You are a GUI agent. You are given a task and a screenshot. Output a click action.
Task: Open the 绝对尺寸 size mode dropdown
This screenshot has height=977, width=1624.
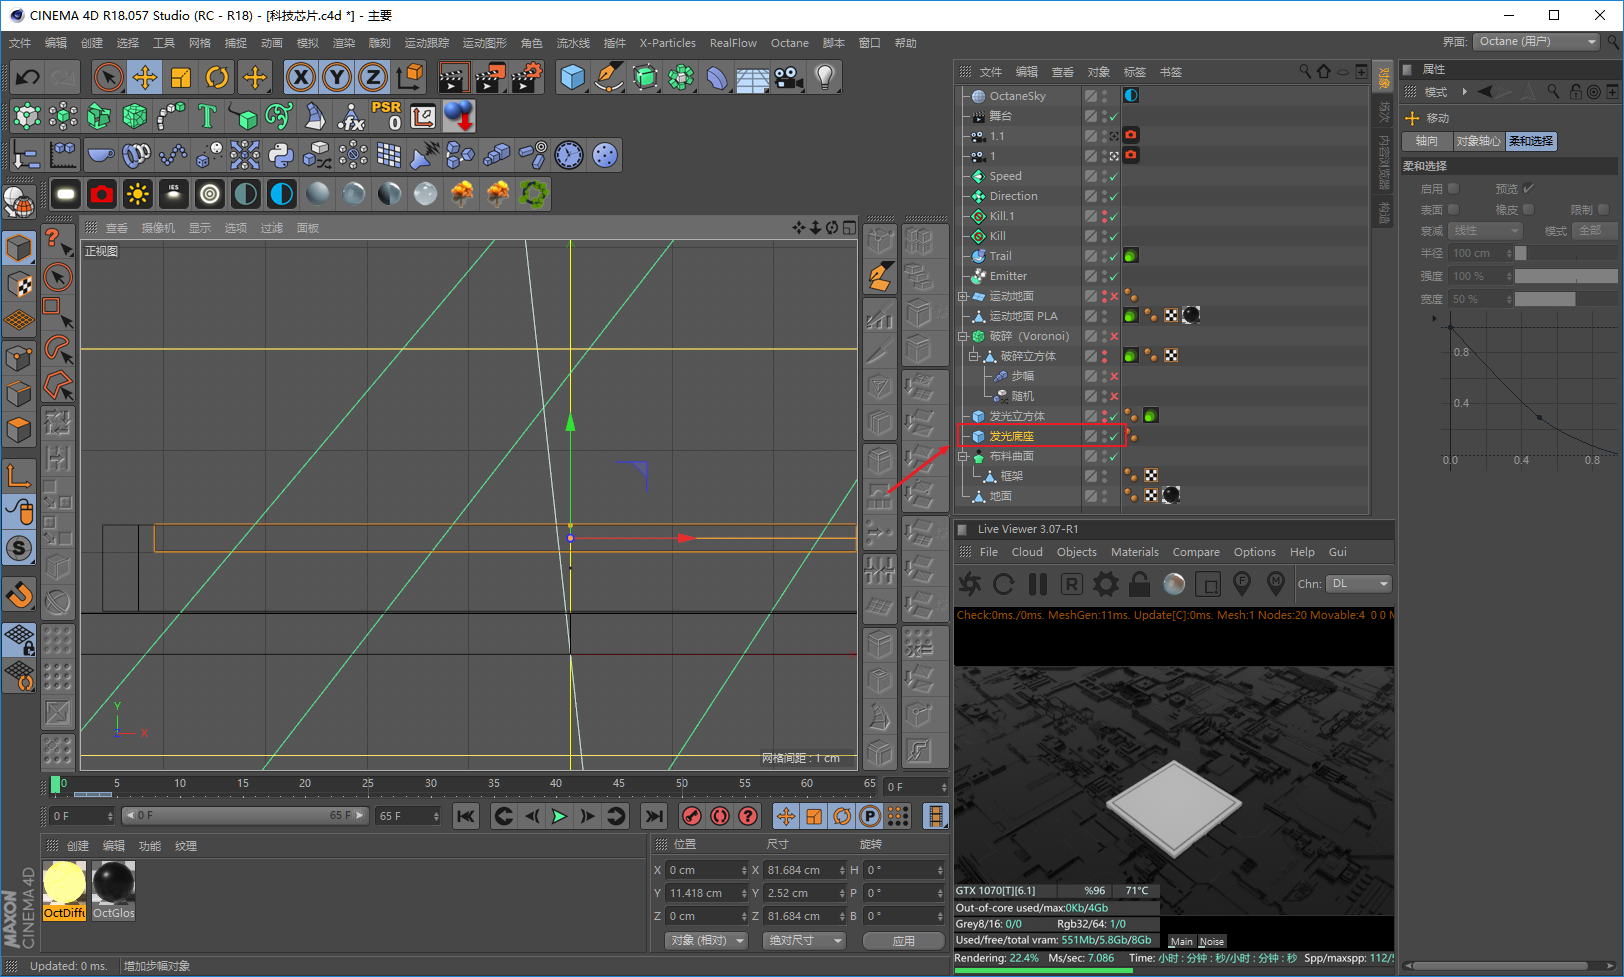[x=805, y=941]
